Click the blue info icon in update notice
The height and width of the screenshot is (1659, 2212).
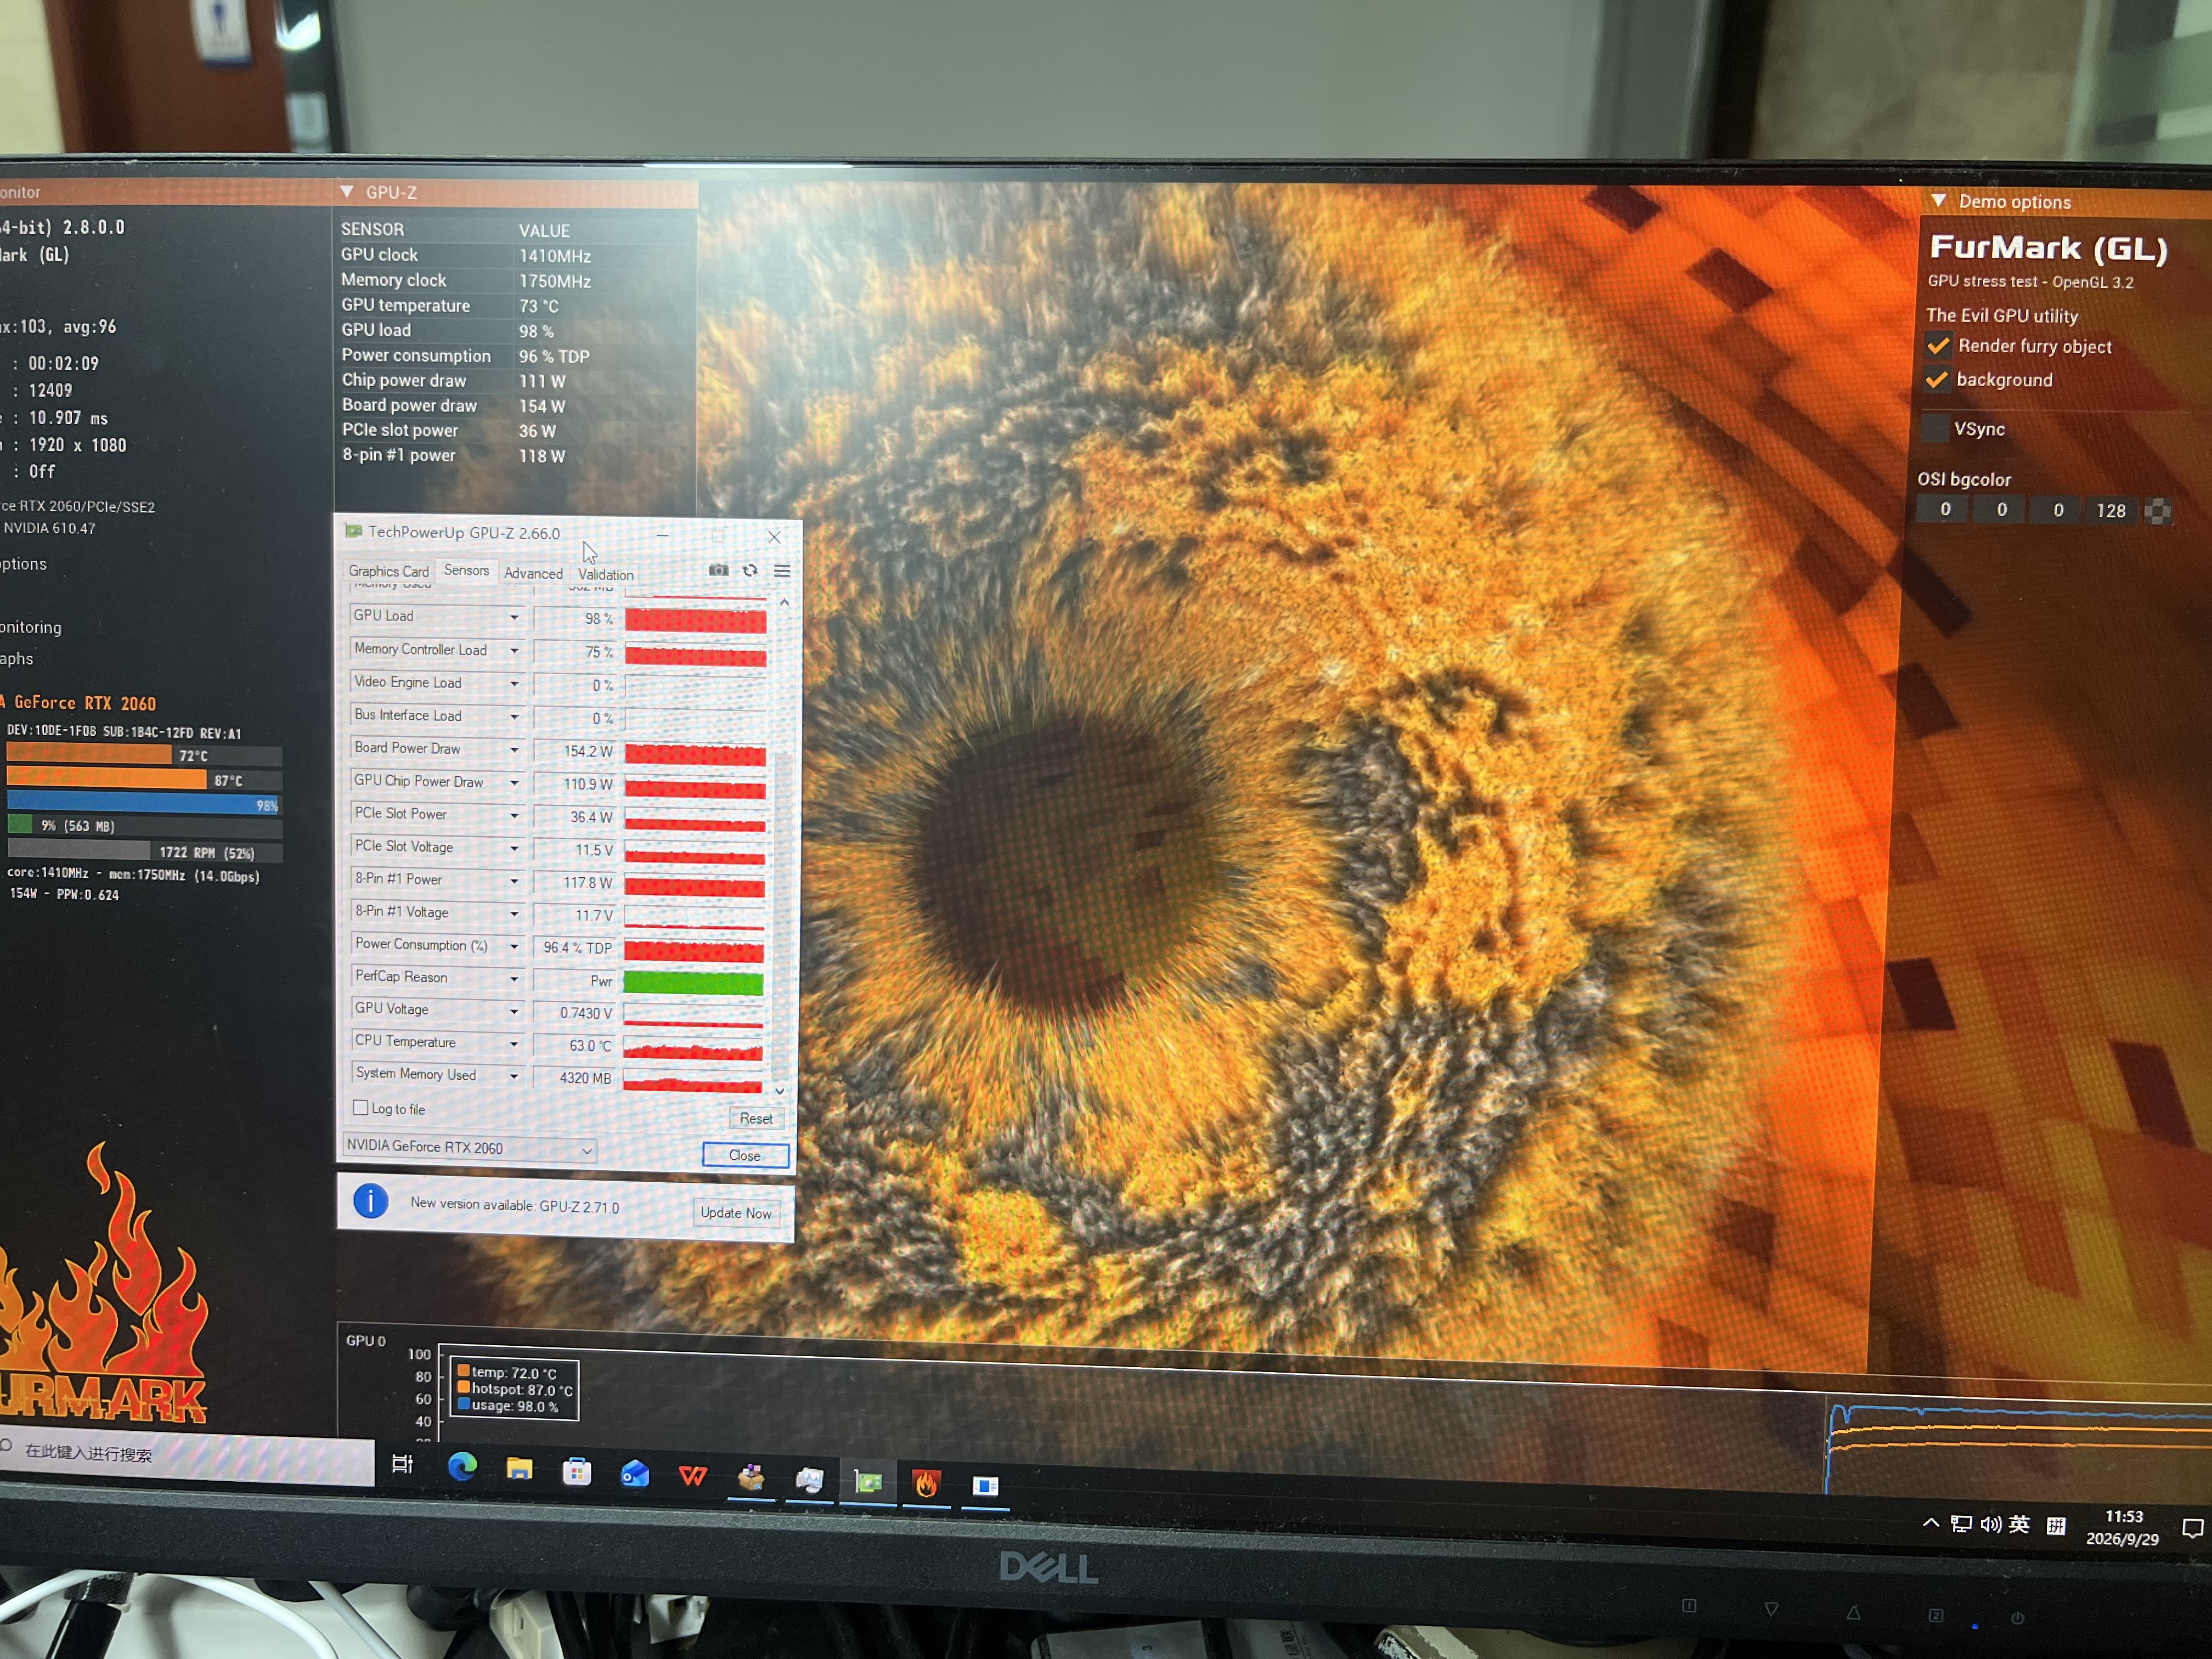(370, 1200)
